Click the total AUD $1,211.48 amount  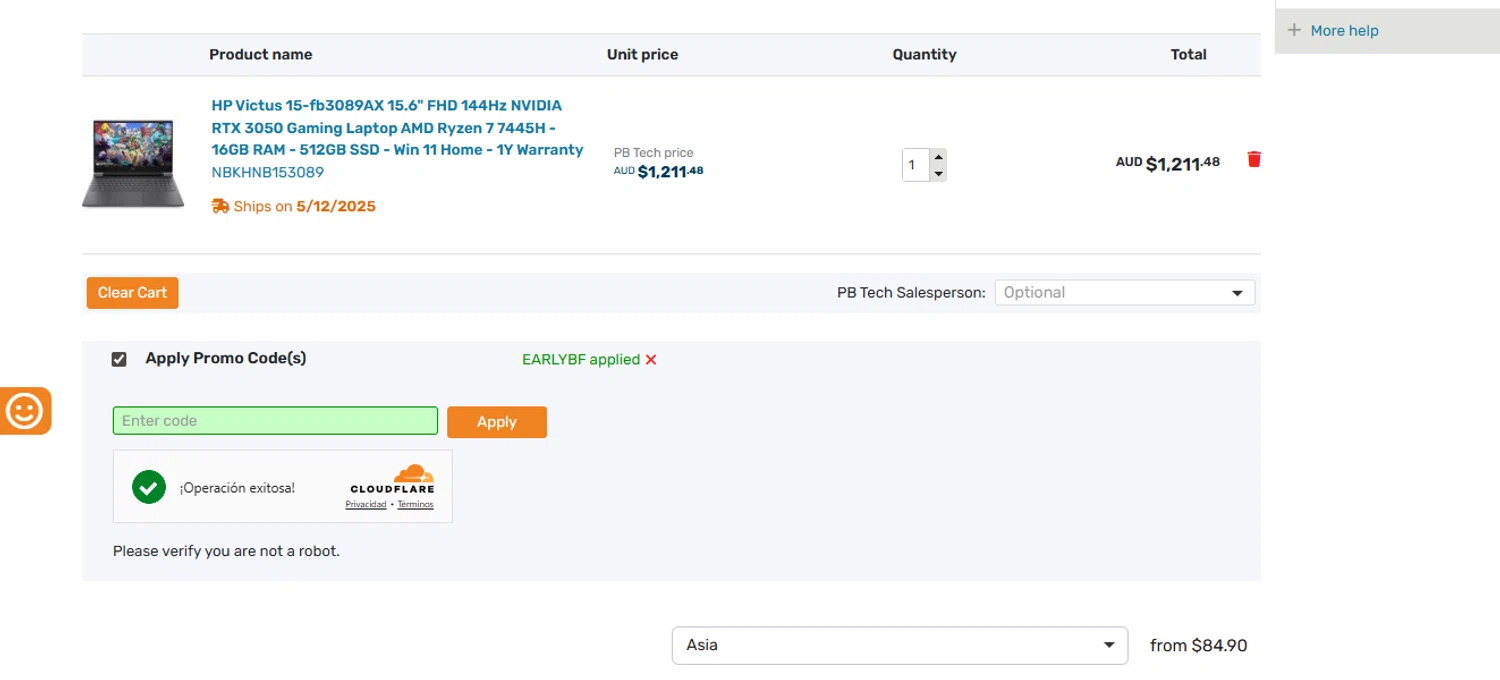1168,163
